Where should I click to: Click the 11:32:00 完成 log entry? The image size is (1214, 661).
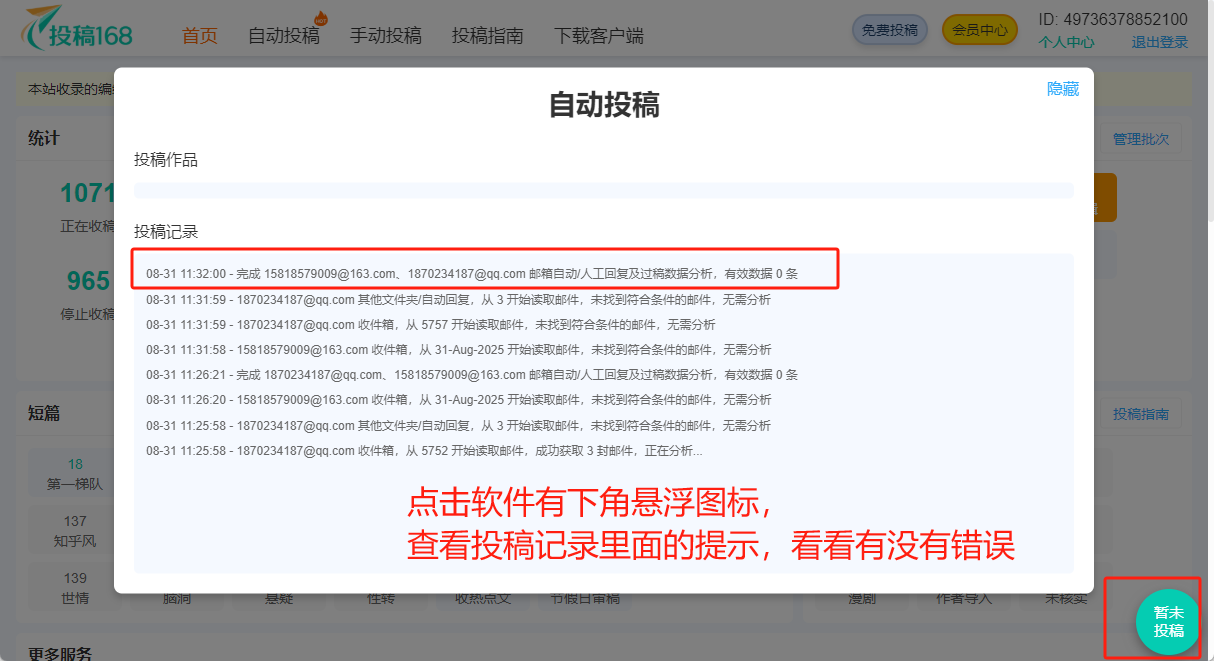(471, 273)
